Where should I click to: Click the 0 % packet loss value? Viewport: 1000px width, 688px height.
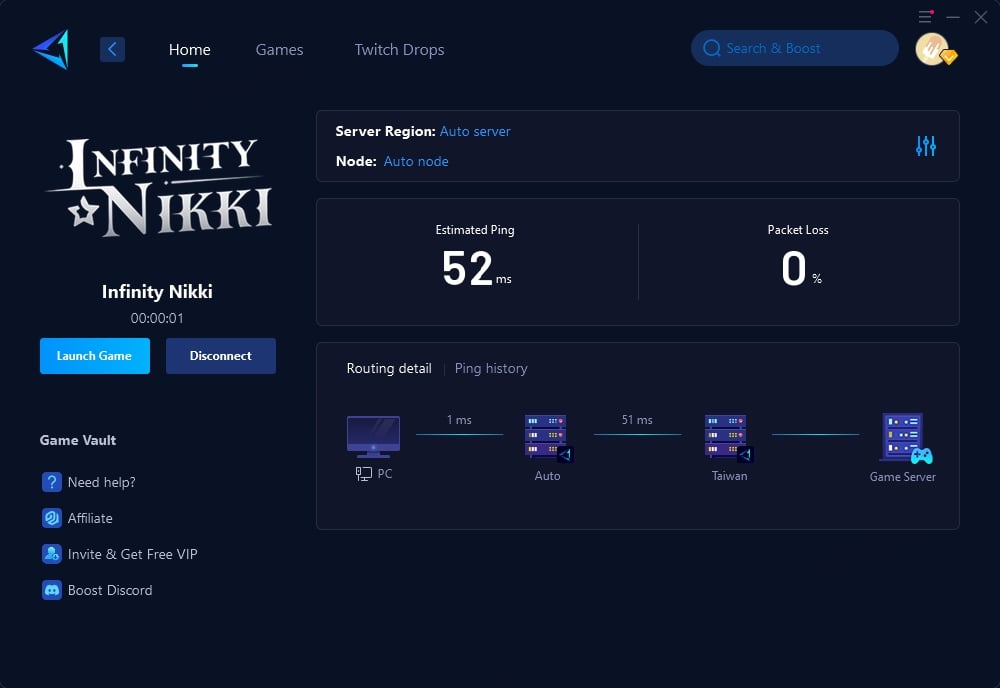coord(801,268)
